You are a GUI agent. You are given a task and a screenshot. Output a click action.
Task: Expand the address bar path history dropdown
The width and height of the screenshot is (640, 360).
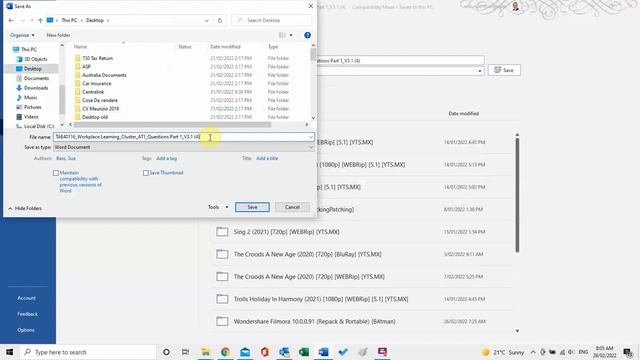coord(207,20)
